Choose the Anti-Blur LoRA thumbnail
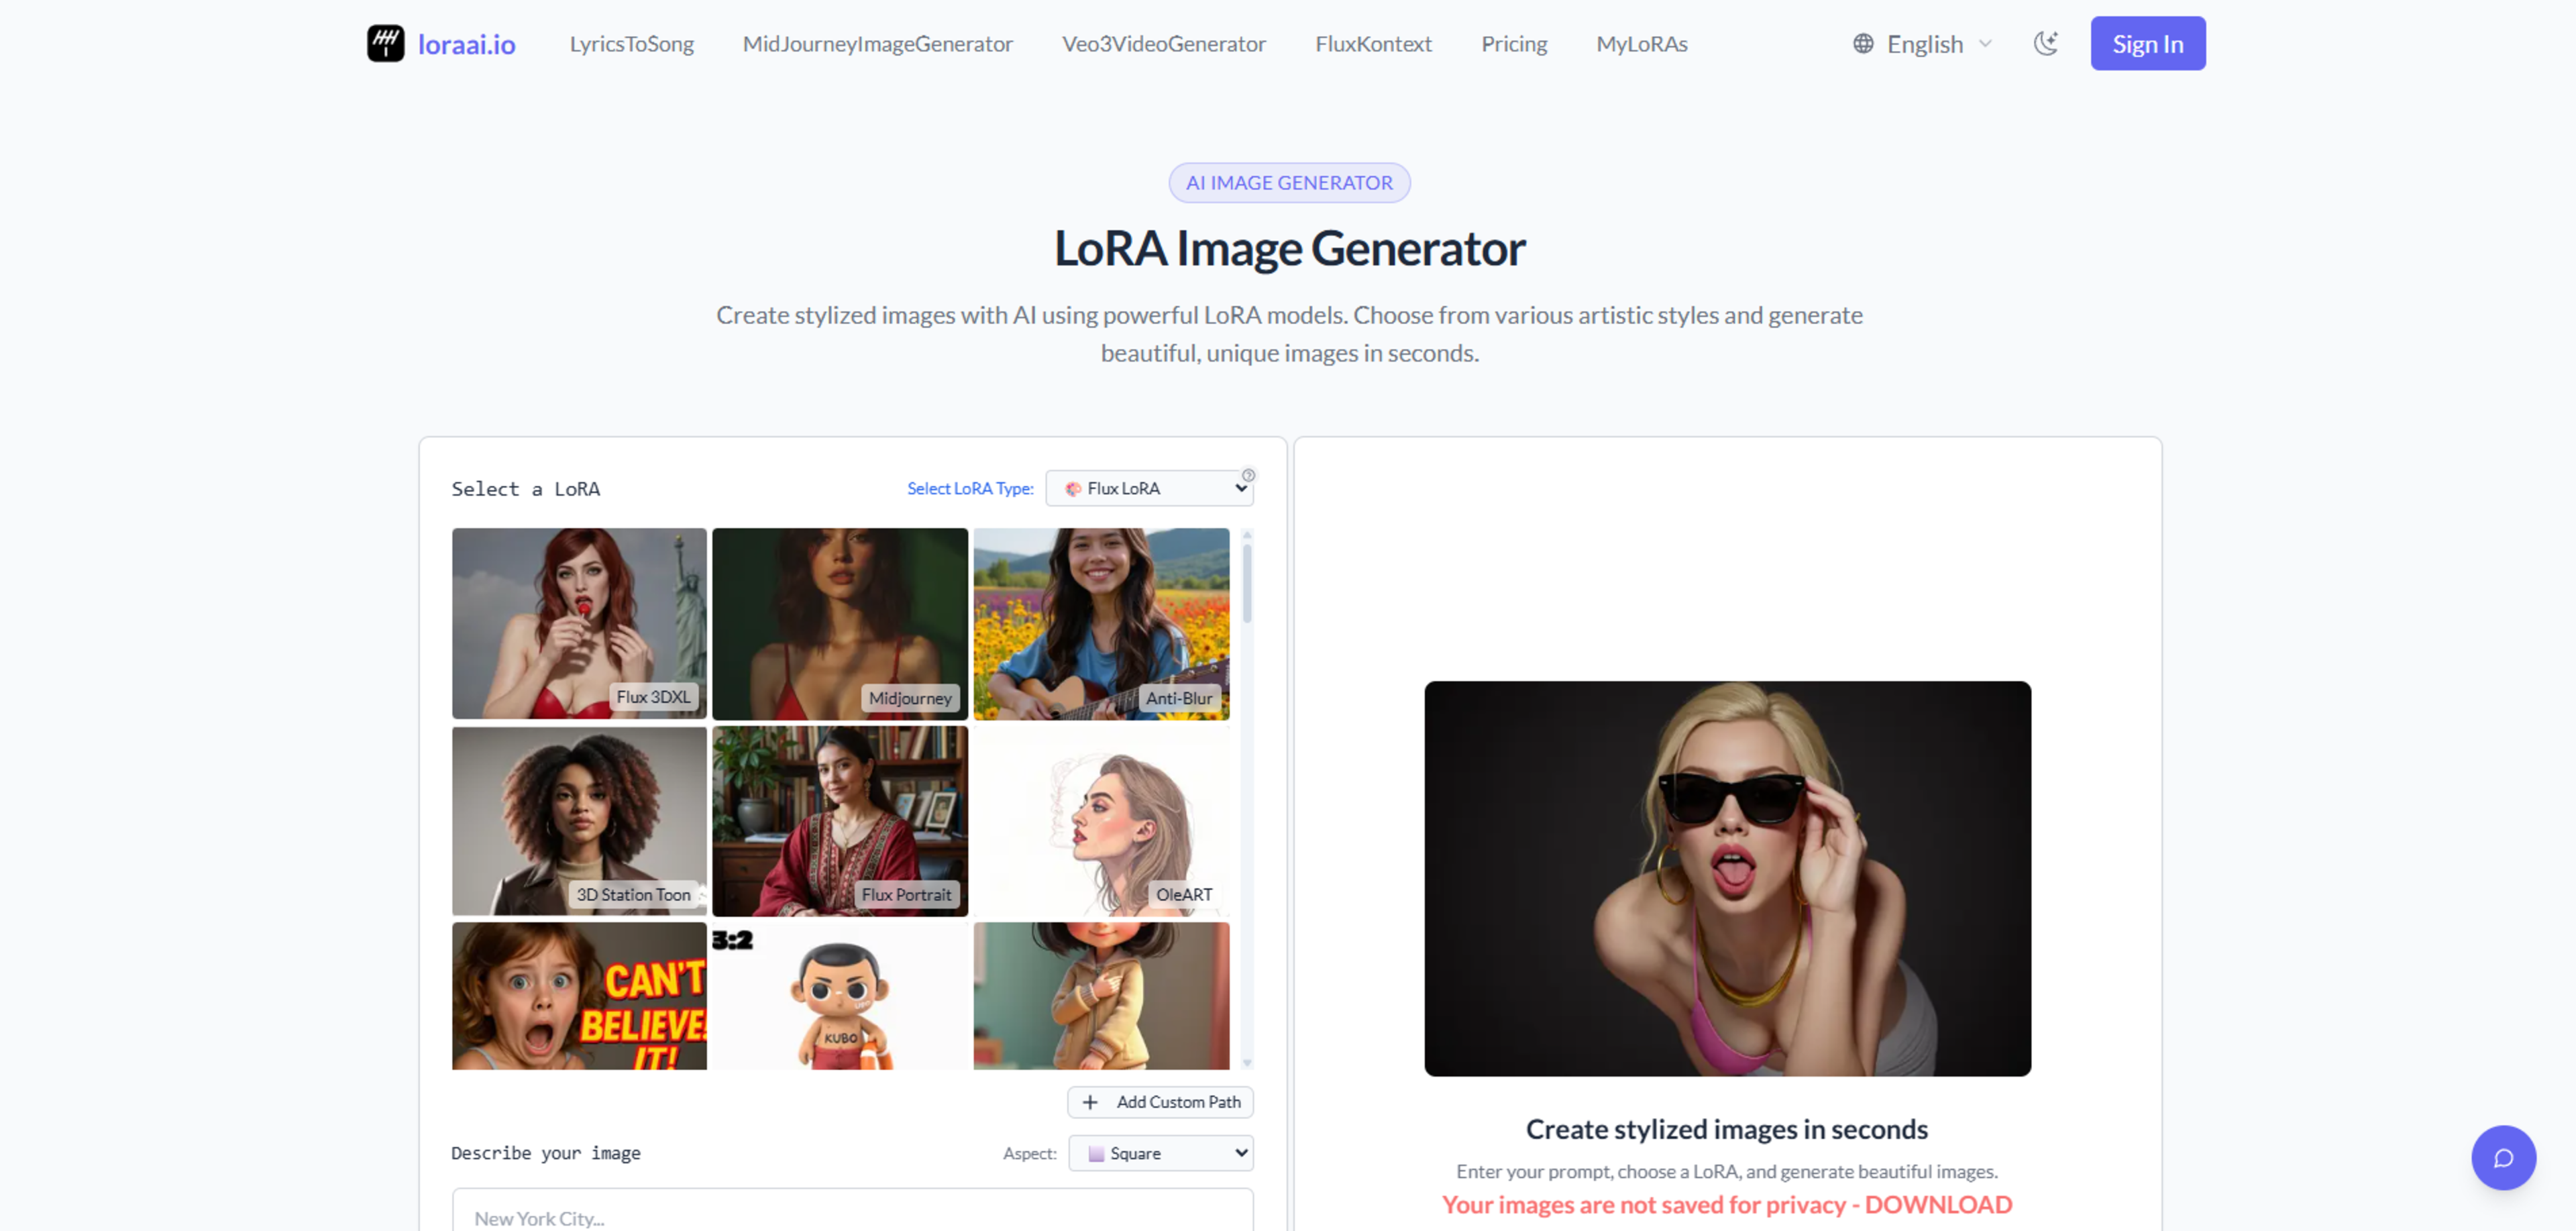 point(1100,623)
